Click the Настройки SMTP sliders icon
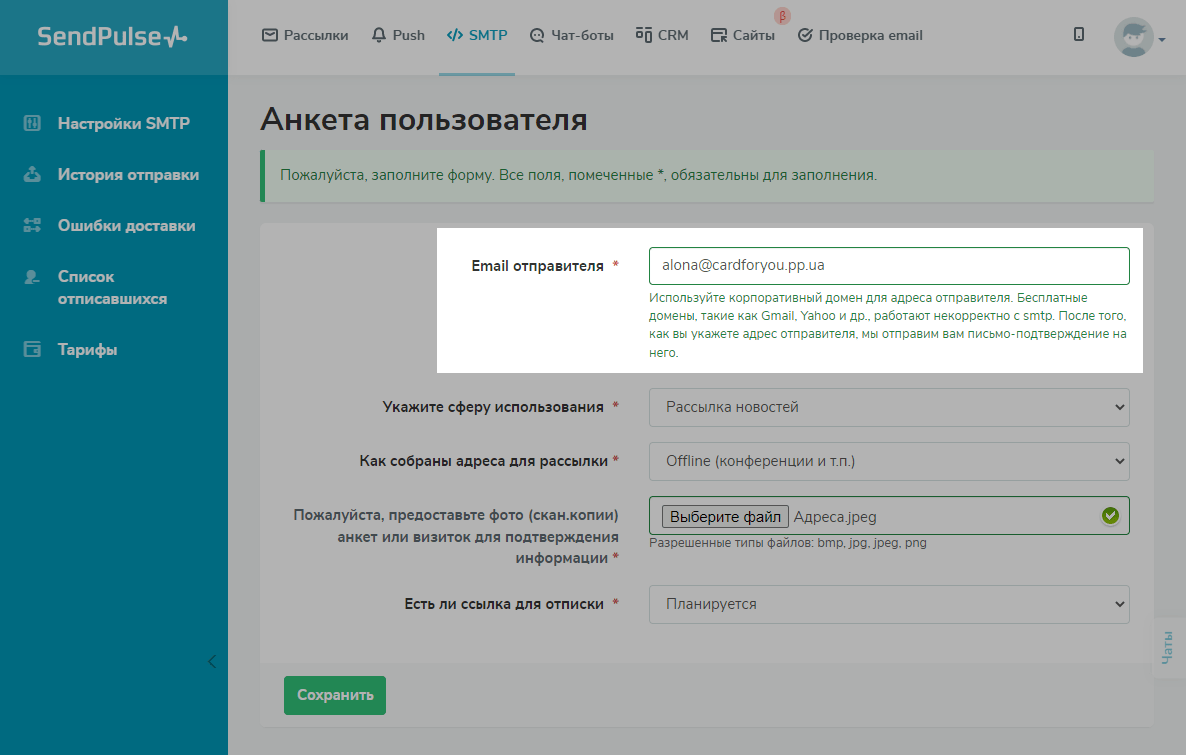This screenshot has width=1186, height=755. [32, 123]
